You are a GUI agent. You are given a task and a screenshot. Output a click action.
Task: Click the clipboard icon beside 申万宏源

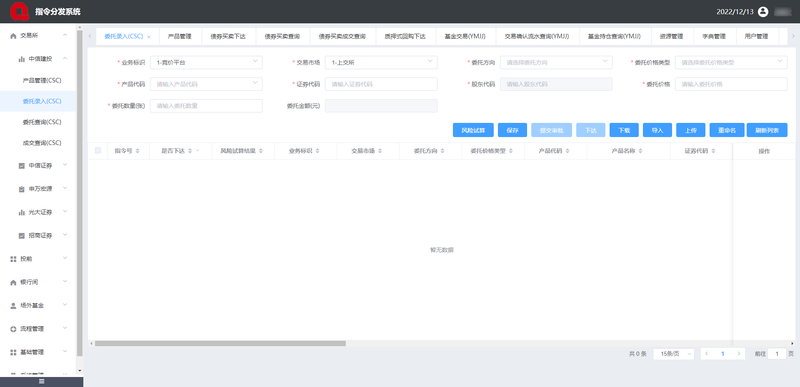21,189
